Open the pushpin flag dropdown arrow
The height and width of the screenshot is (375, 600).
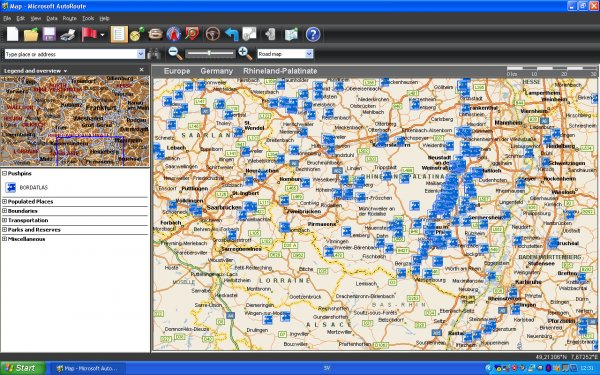point(102,35)
